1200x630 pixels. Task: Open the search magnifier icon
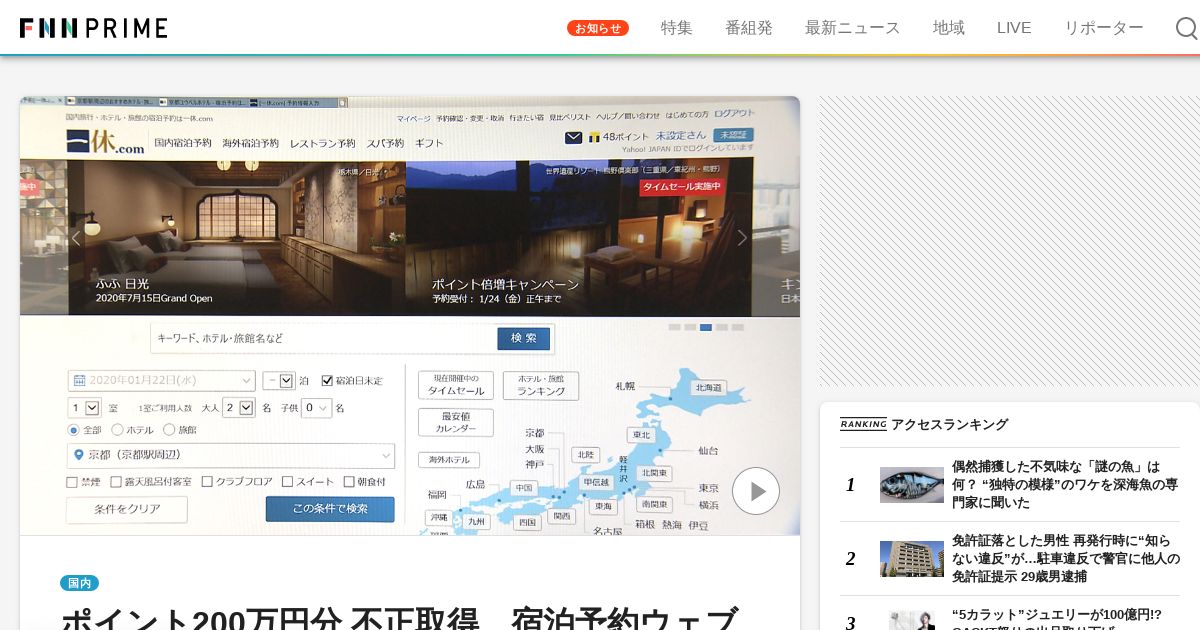[1186, 28]
